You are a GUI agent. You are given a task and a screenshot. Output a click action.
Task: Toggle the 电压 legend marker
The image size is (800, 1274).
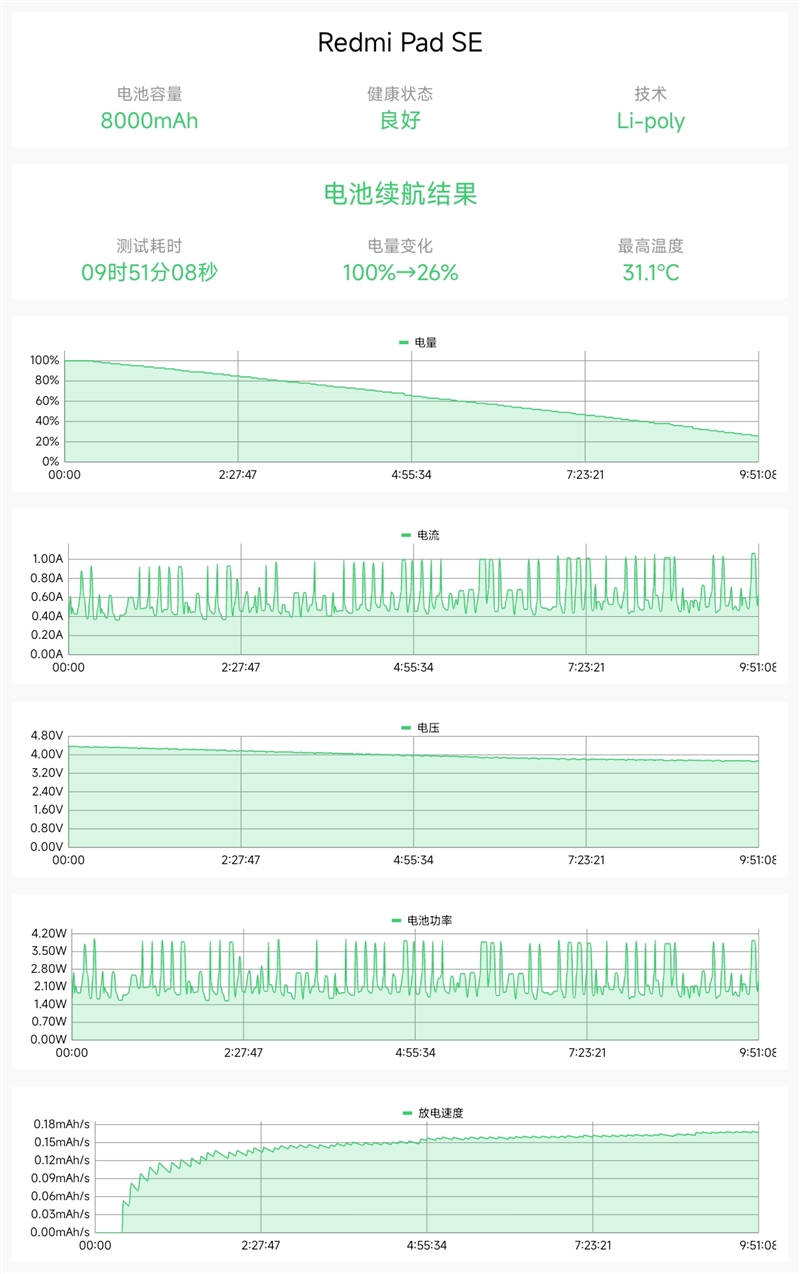click(x=406, y=728)
